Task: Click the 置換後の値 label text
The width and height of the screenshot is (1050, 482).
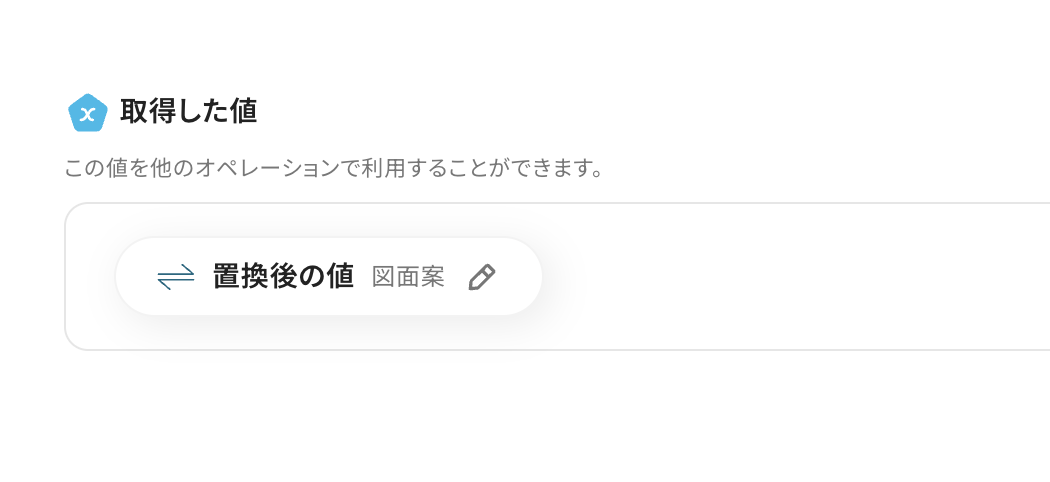Action: 283,277
